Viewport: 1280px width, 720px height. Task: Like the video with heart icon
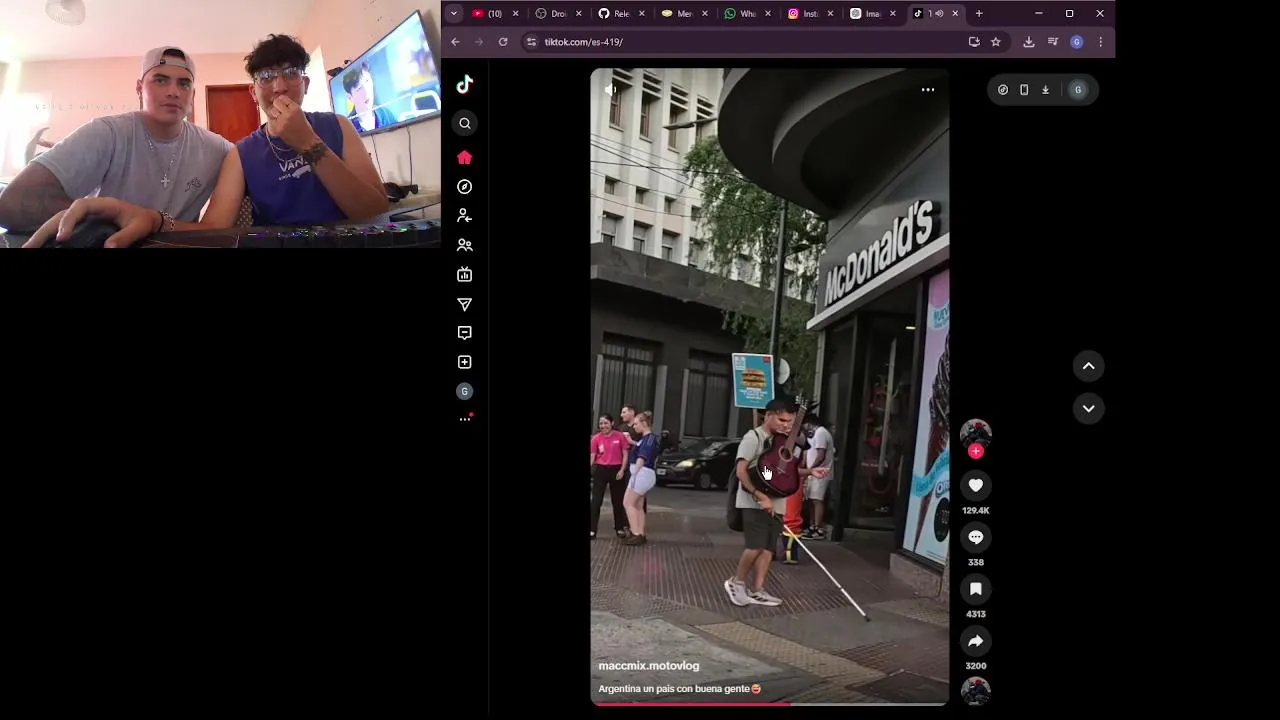click(976, 485)
